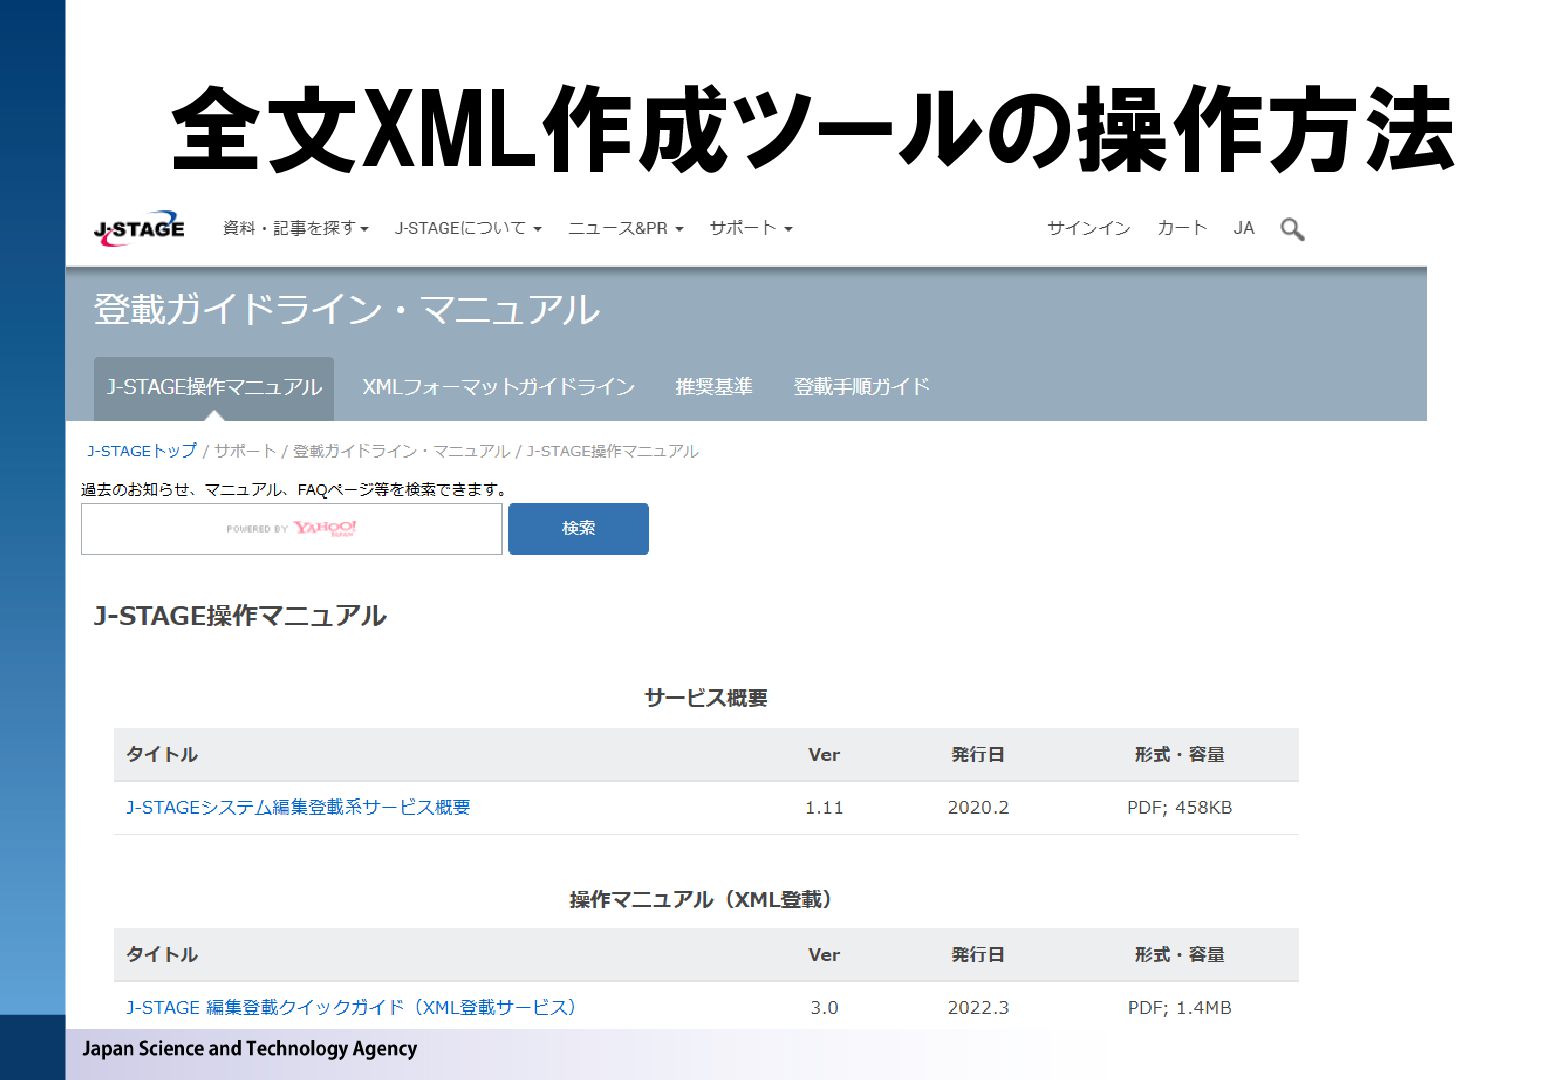Viewport: 1560px width, 1080px height.
Task: Click the 3.0 version cell
Action: pyautogui.click(x=824, y=1008)
